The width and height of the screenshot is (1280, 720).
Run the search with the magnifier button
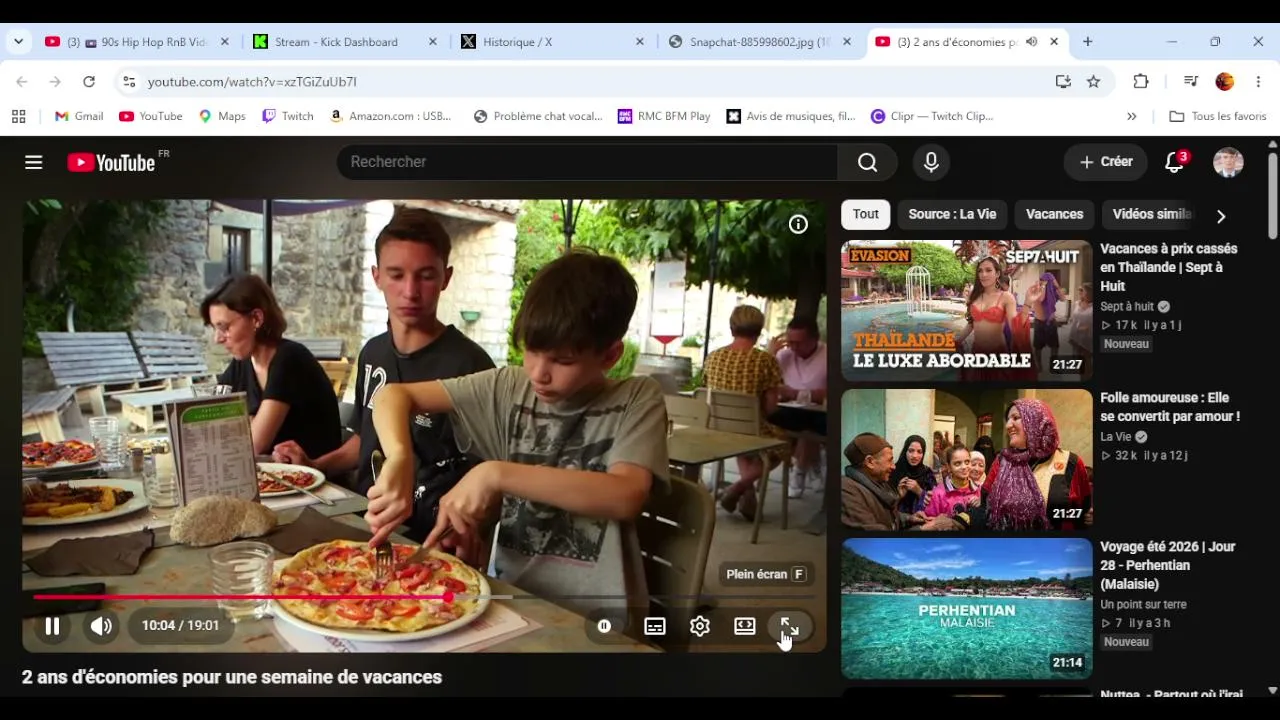[x=867, y=162]
